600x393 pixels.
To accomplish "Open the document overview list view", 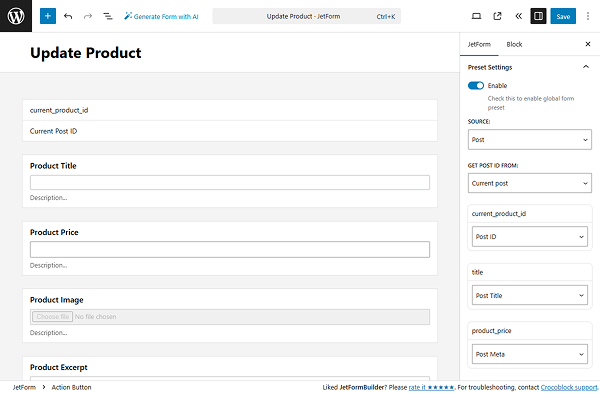I will 108,16.
